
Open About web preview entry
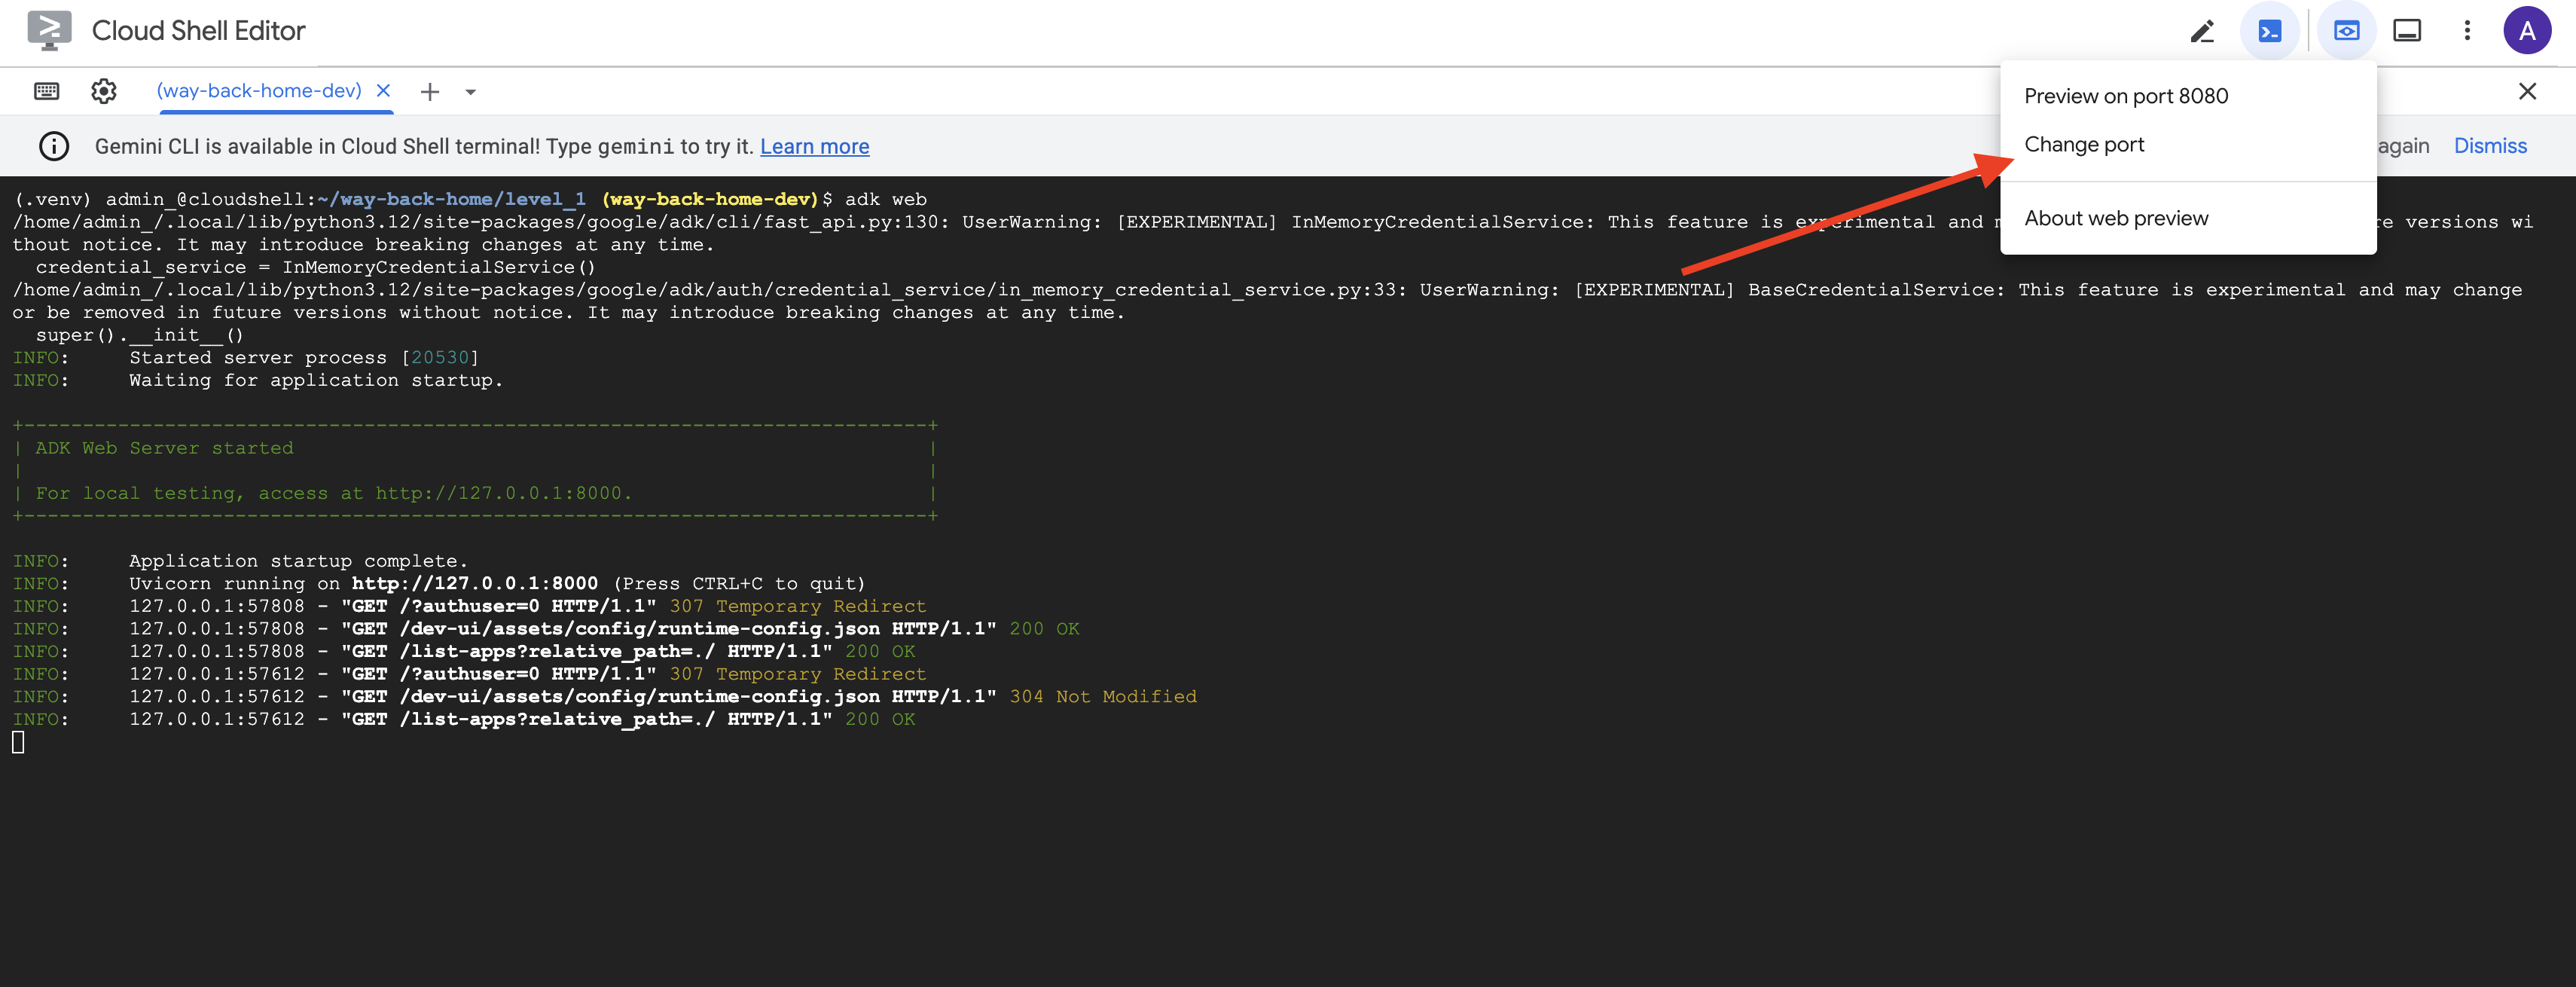tap(2116, 218)
